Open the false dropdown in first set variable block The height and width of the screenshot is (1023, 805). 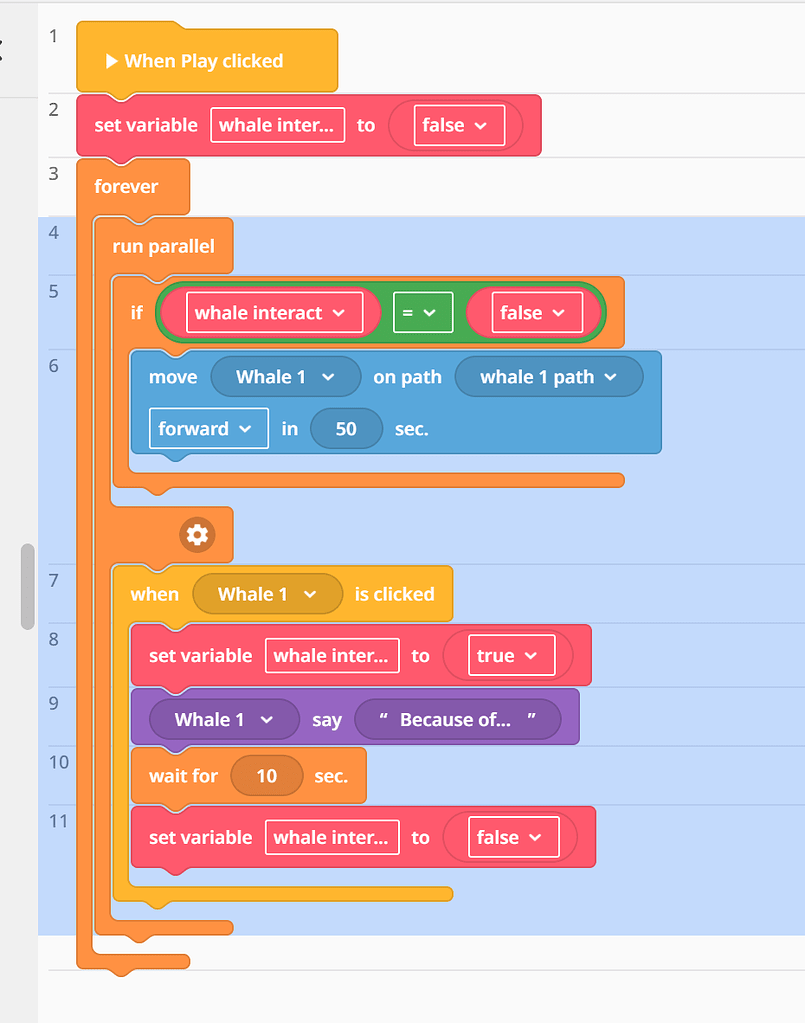pos(458,125)
